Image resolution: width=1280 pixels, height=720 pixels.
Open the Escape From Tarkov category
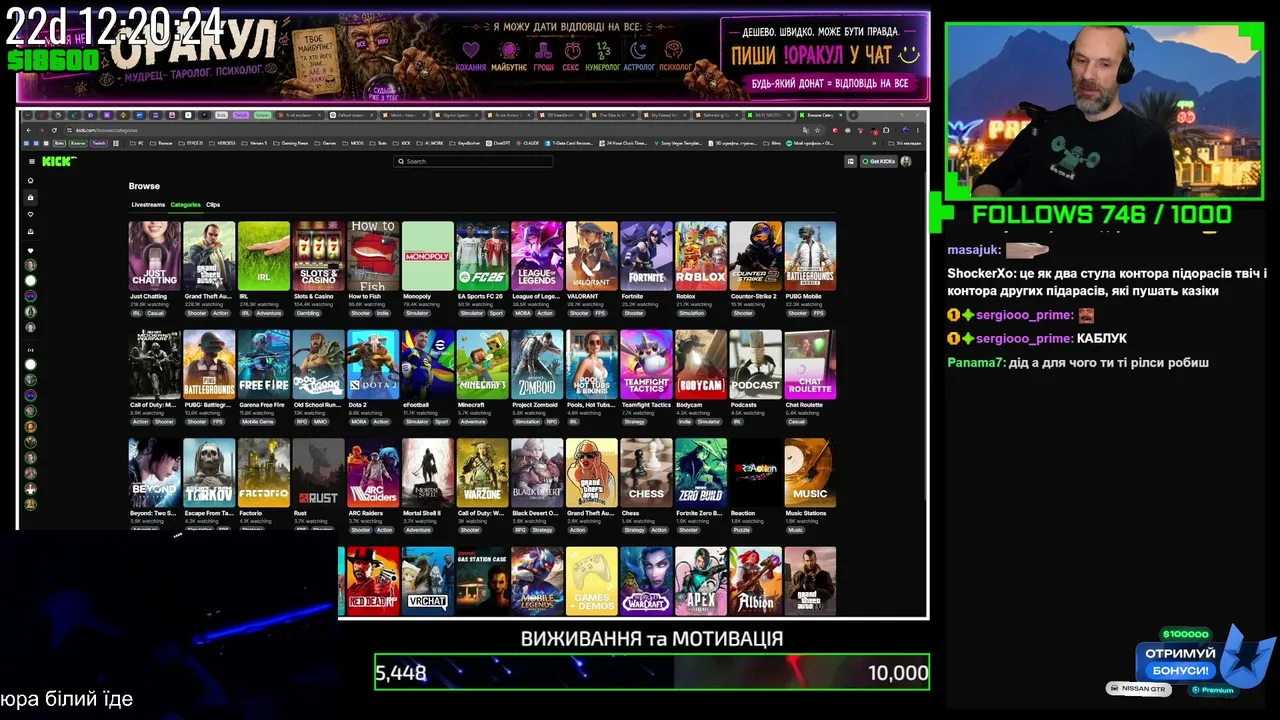point(209,473)
